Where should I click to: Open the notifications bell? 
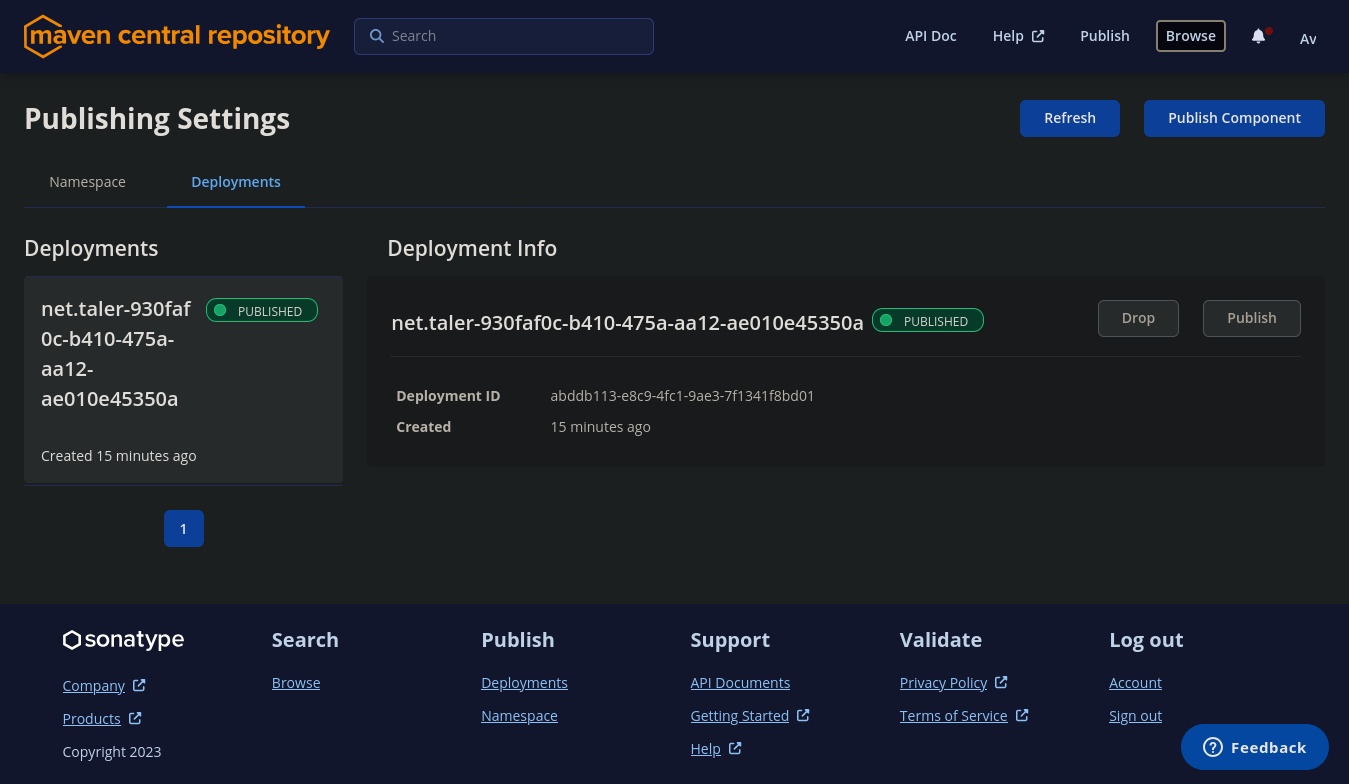1259,36
